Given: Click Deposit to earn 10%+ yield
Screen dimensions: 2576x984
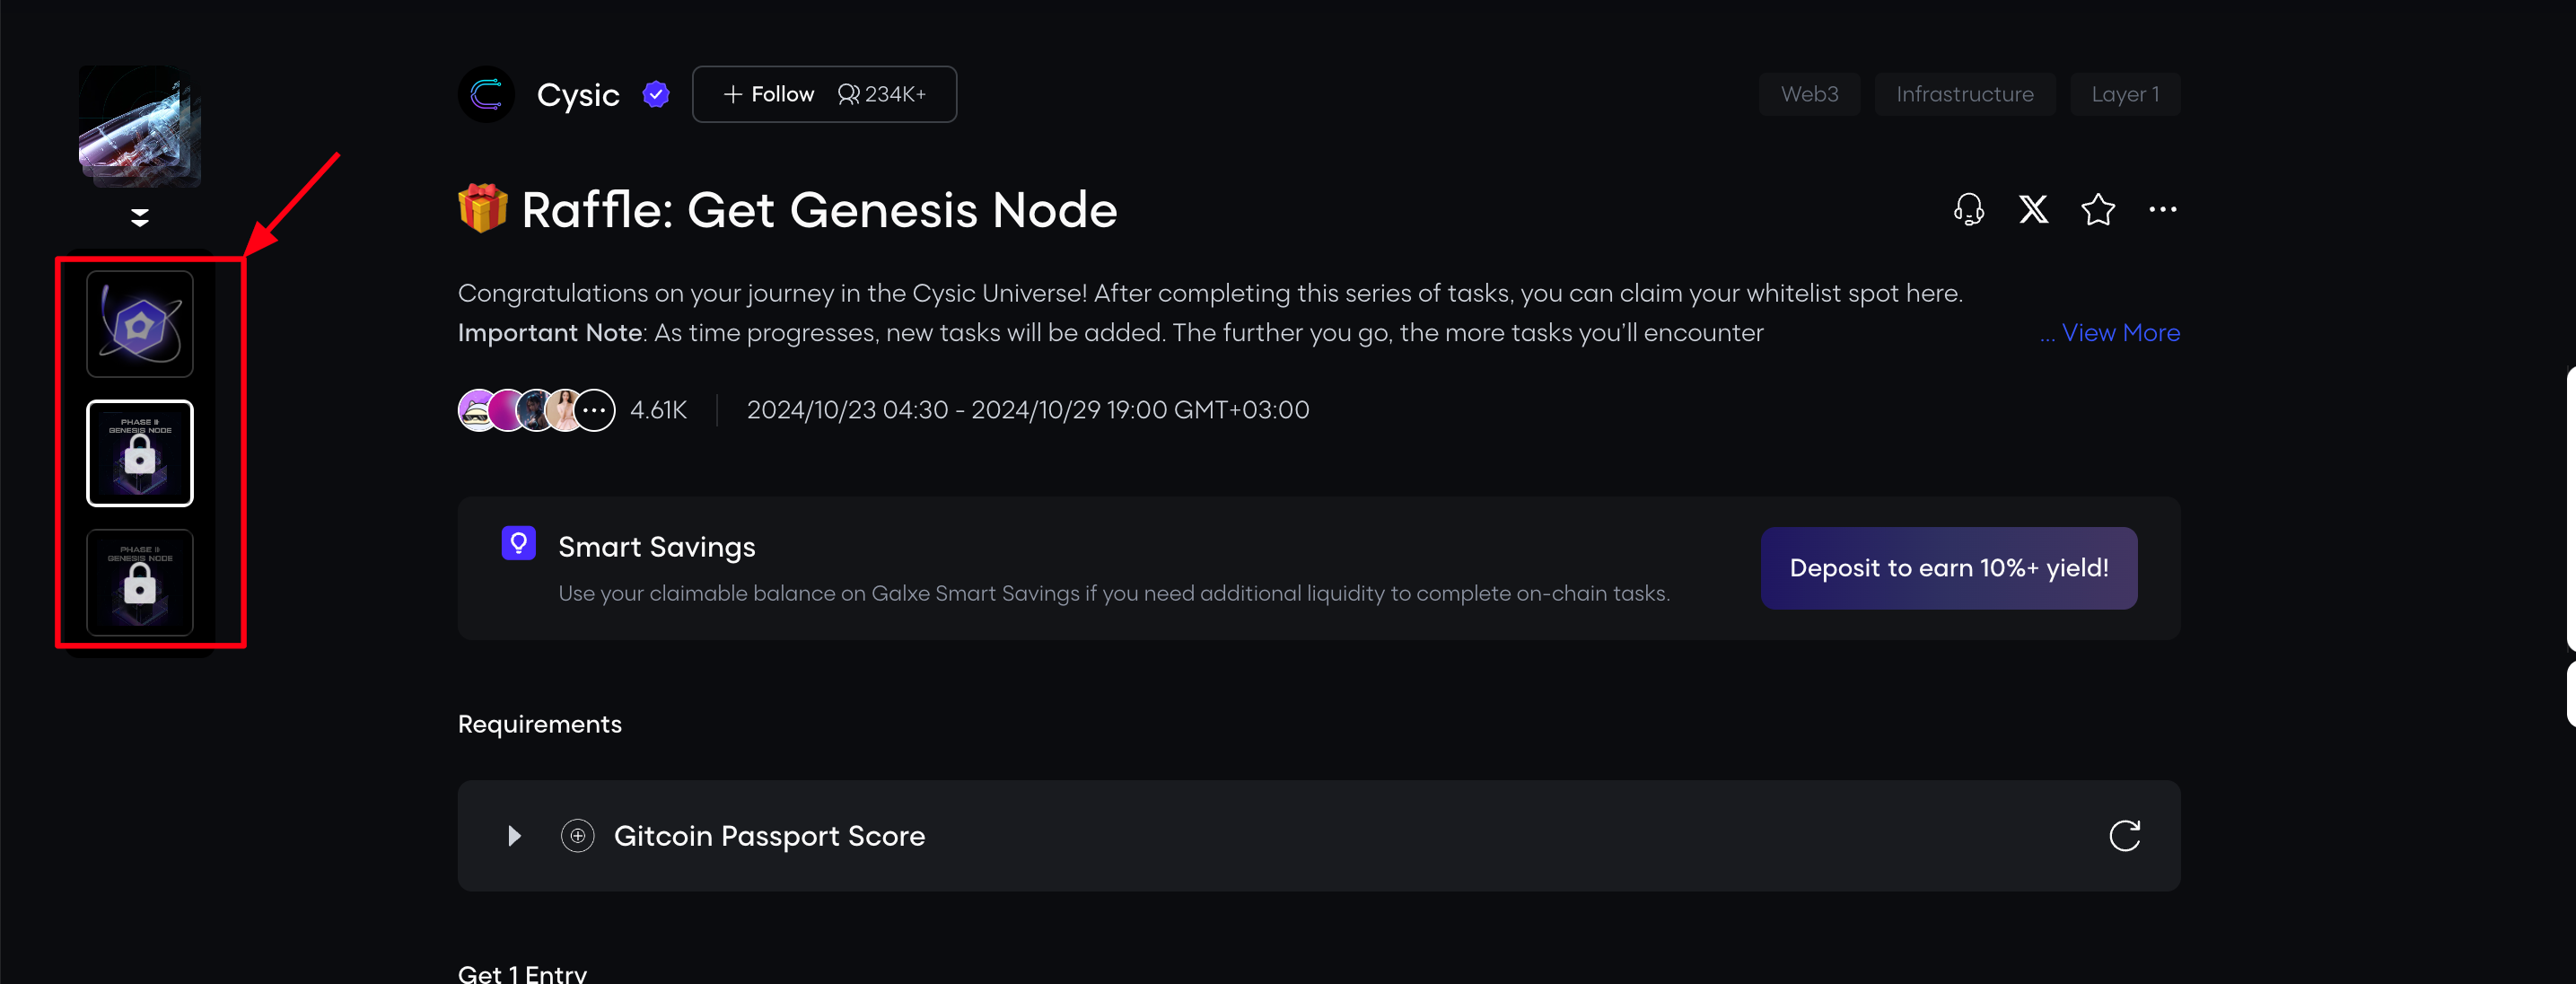Looking at the screenshot, I should [x=1948, y=567].
